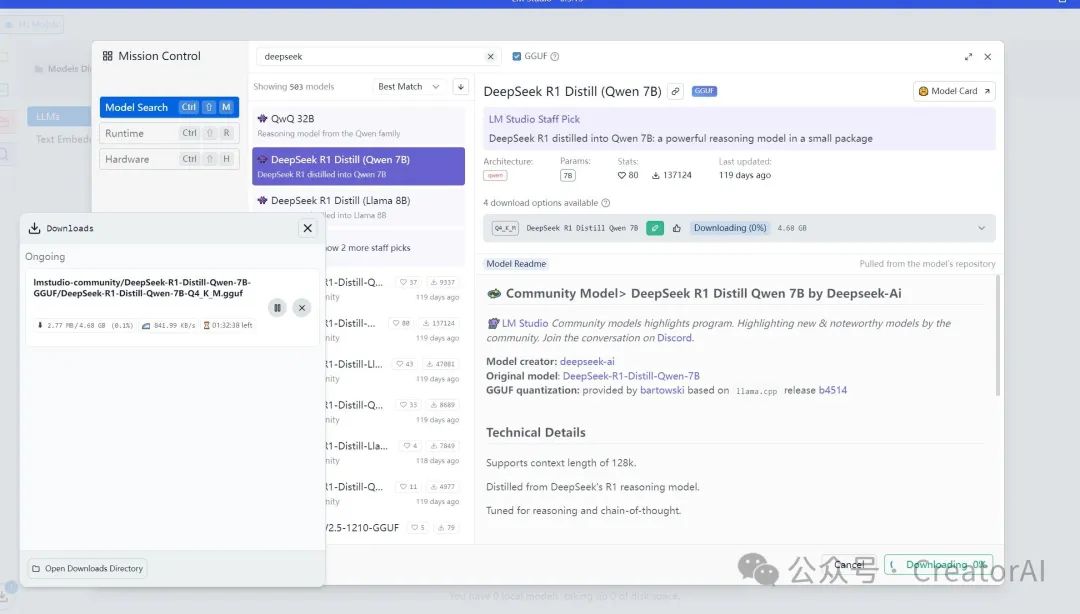Open the Hardware tab
This screenshot has height=614, width=1080.
click(169, 159)
